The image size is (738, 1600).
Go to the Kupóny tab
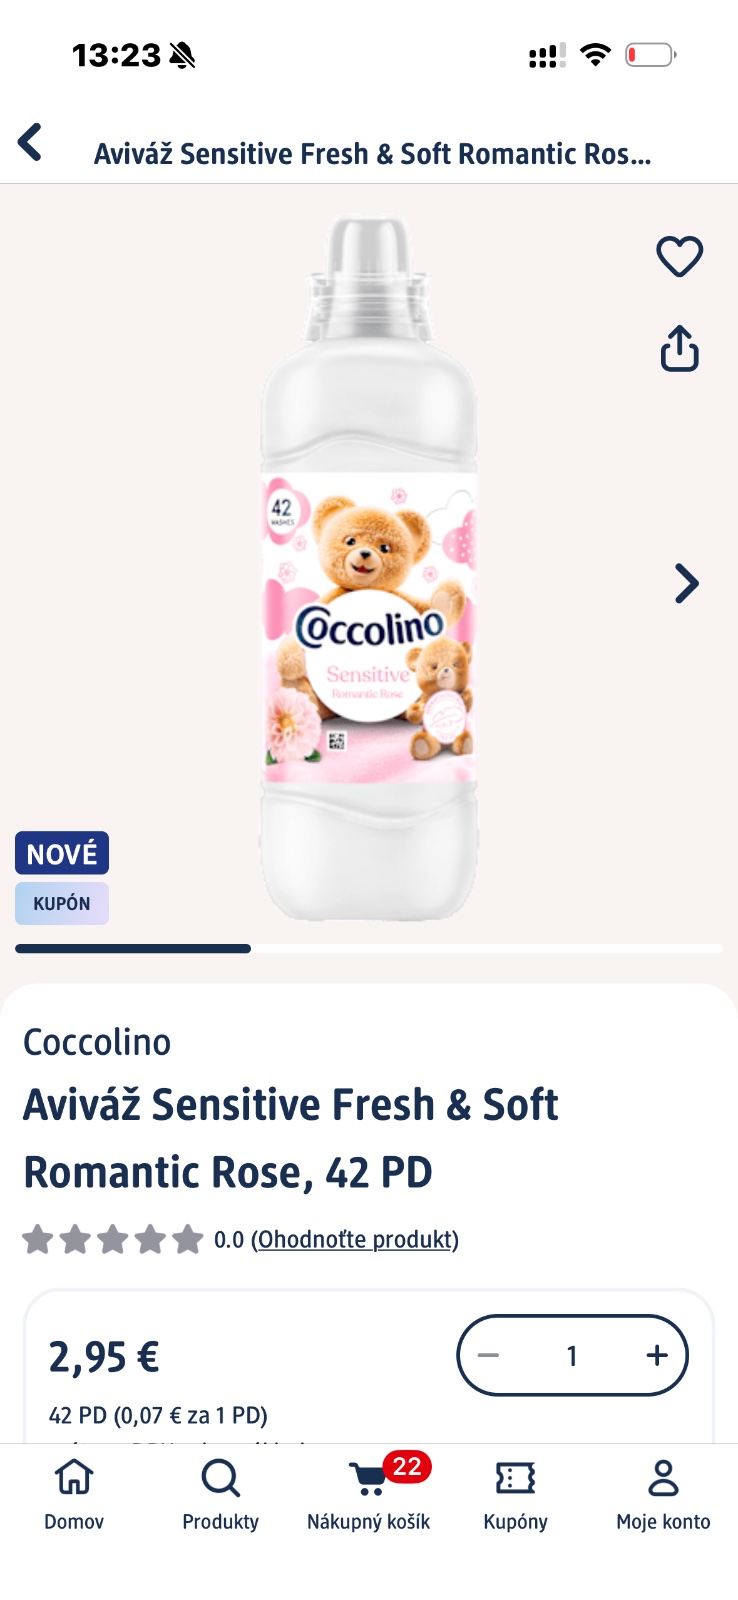pos(515,1493)
